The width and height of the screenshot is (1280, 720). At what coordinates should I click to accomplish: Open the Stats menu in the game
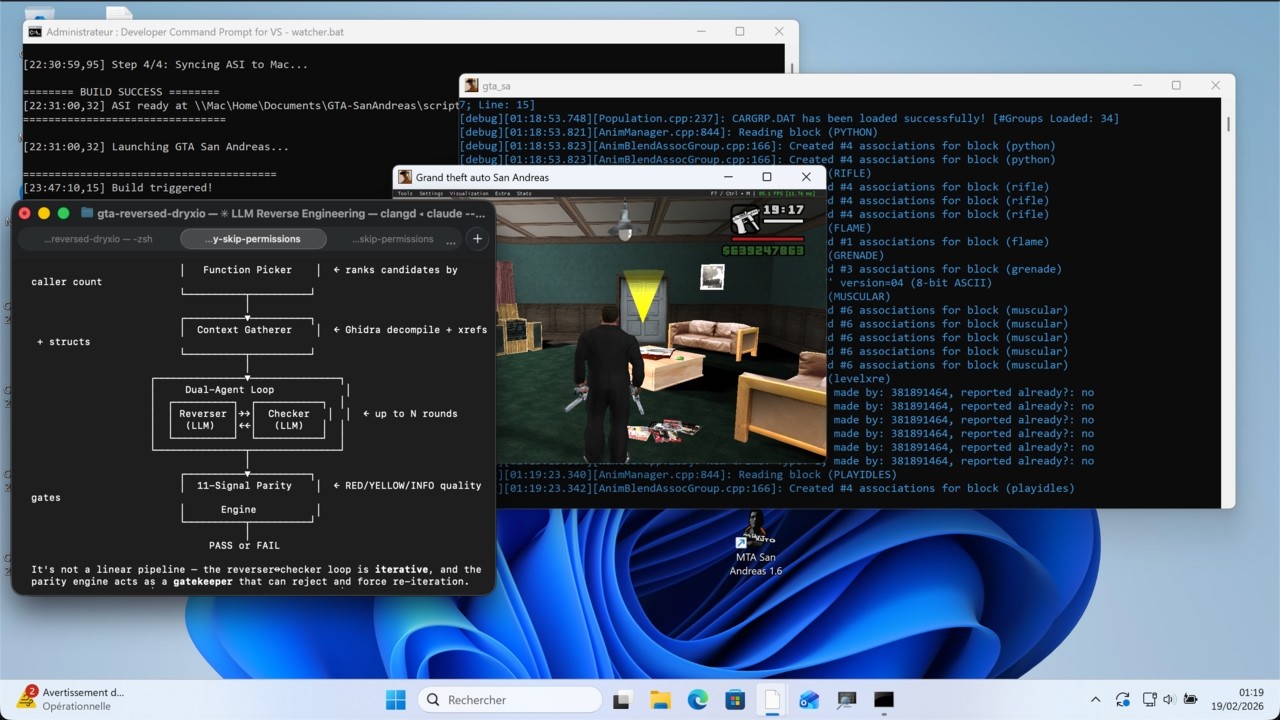(524, 193)
